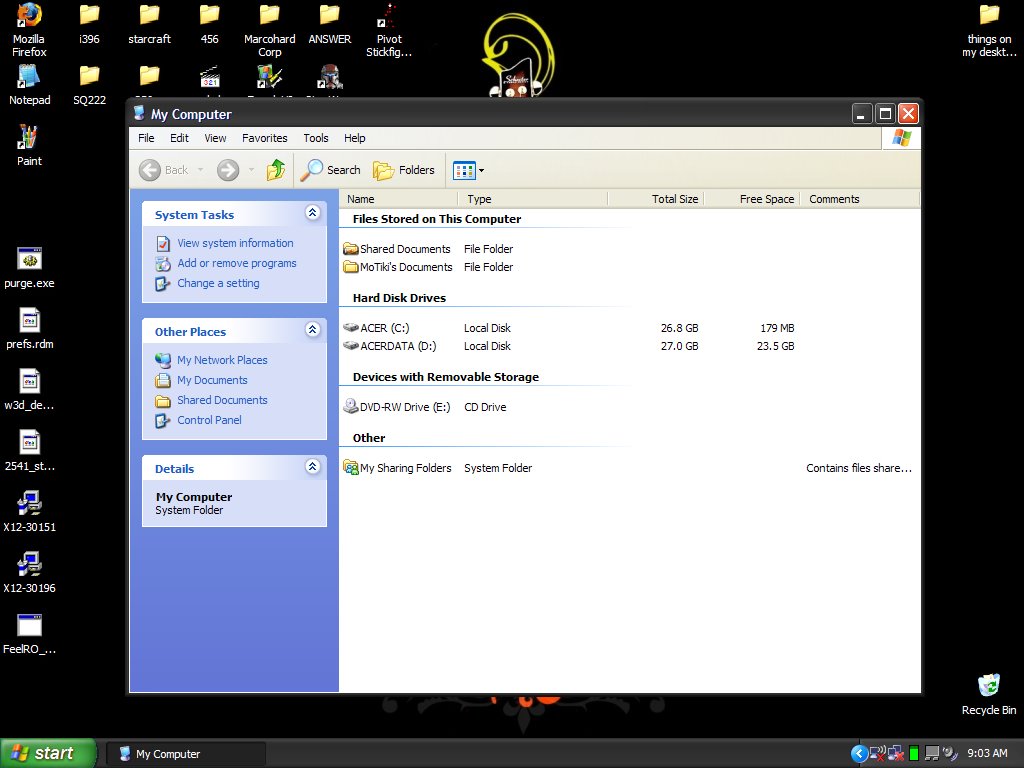Sort by Free Space column header

pyautogui.click(x=751, y=199)
